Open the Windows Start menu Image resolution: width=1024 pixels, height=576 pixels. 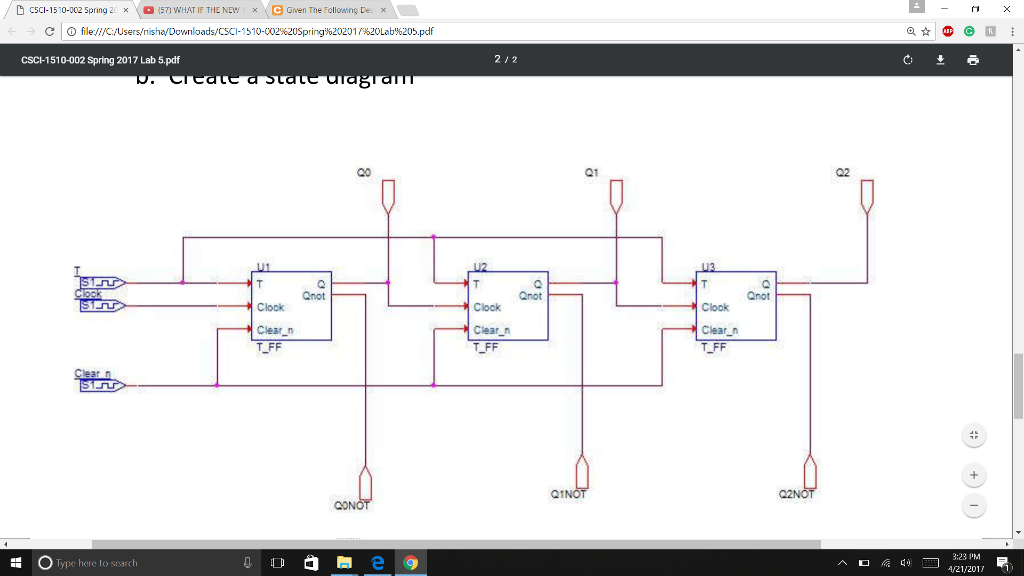pyautogui.click(x=16, y=563)
